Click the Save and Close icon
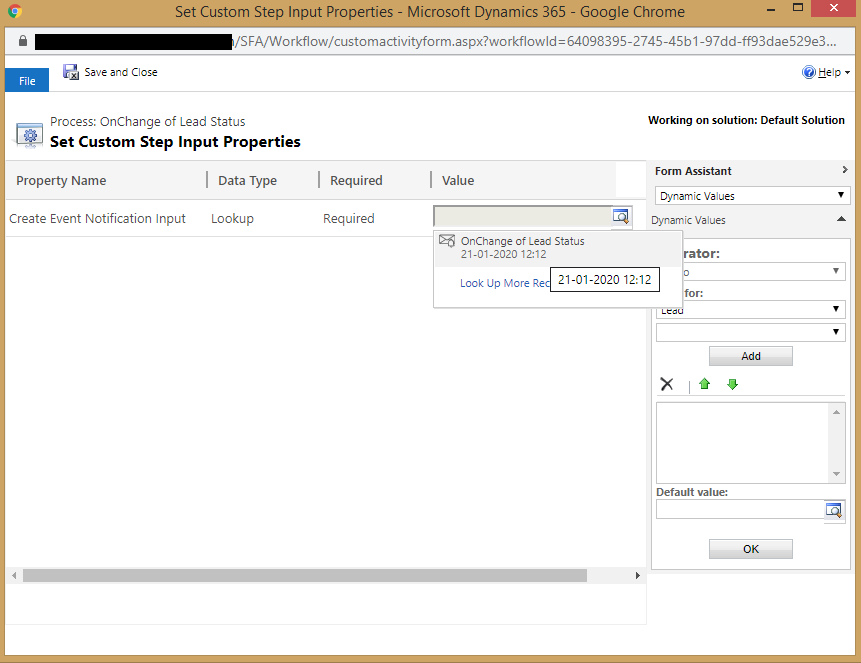This screenshot has width=861, height=663. [71, 72]
